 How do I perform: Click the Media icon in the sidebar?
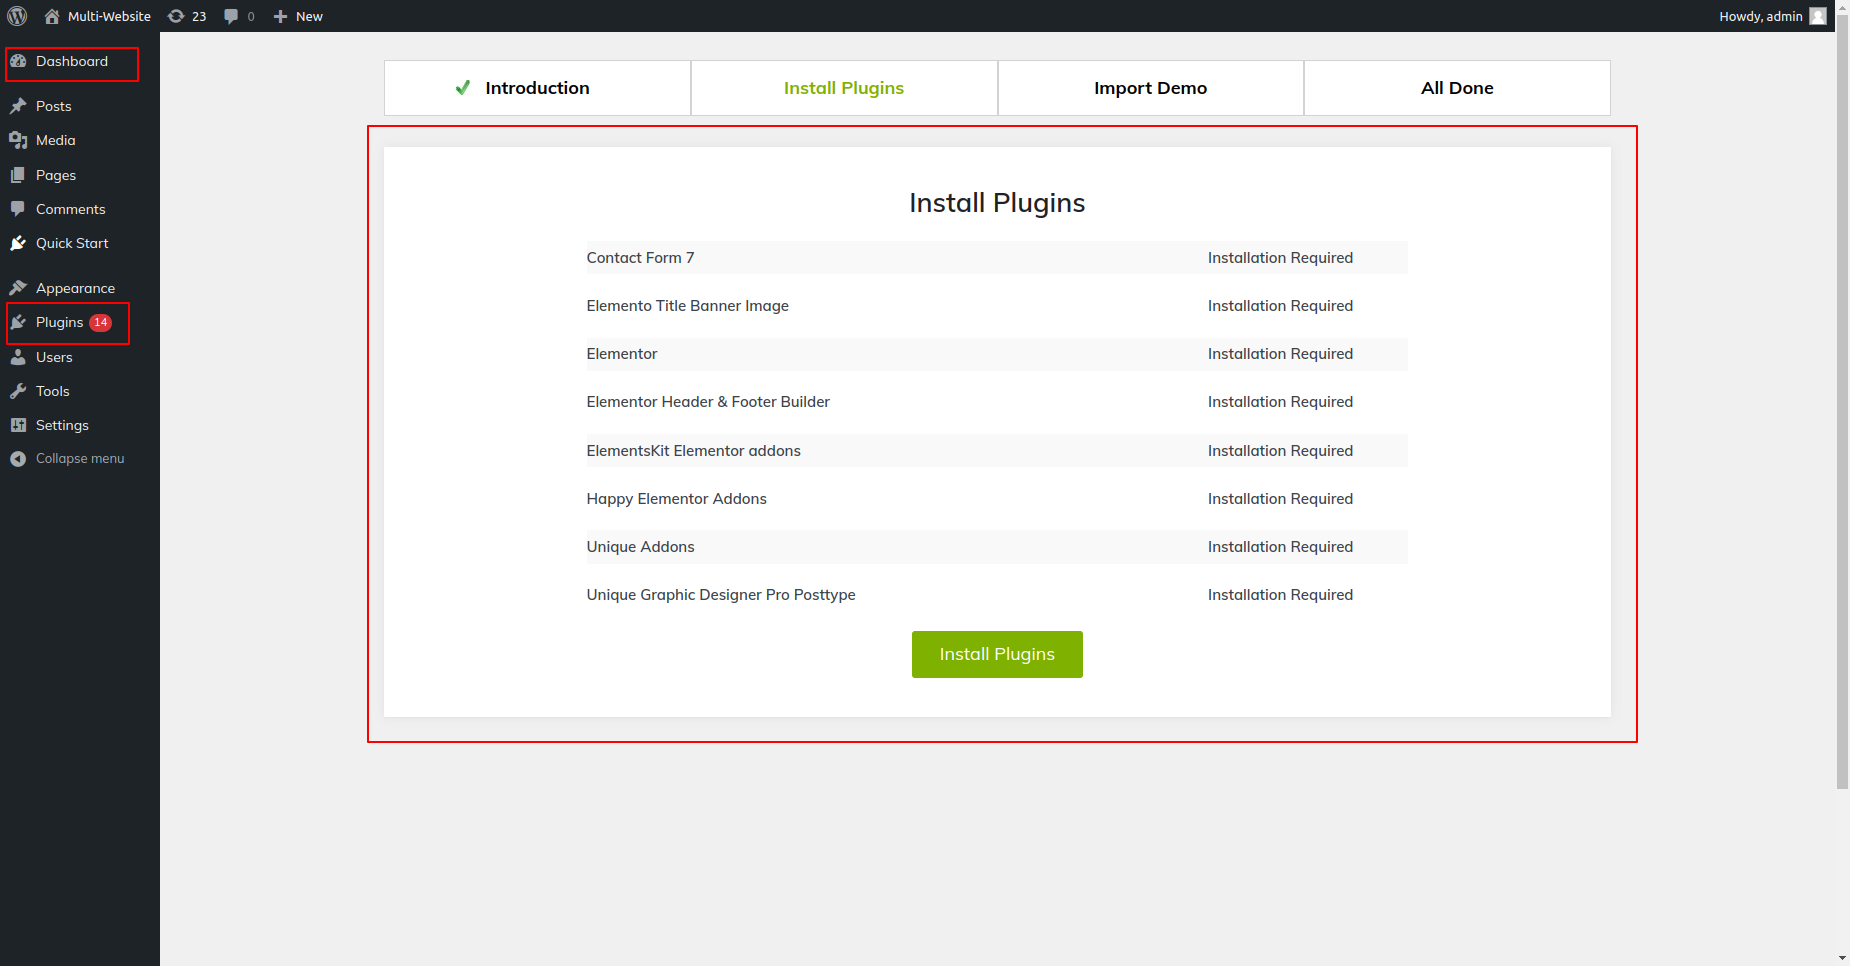coord(18,140)
